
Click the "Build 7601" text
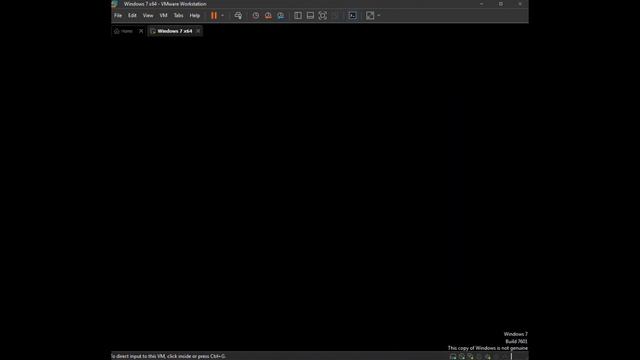(x=516, y=341)
